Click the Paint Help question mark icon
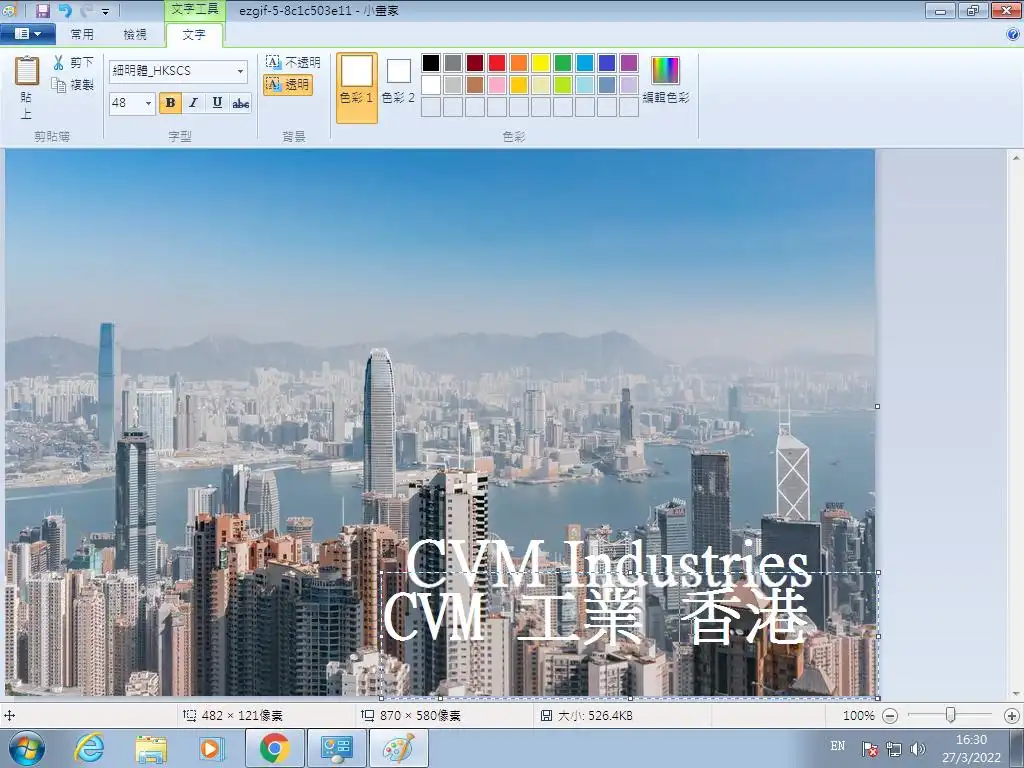This screenshot has height=768, width=1024. tap(1013, 35)
